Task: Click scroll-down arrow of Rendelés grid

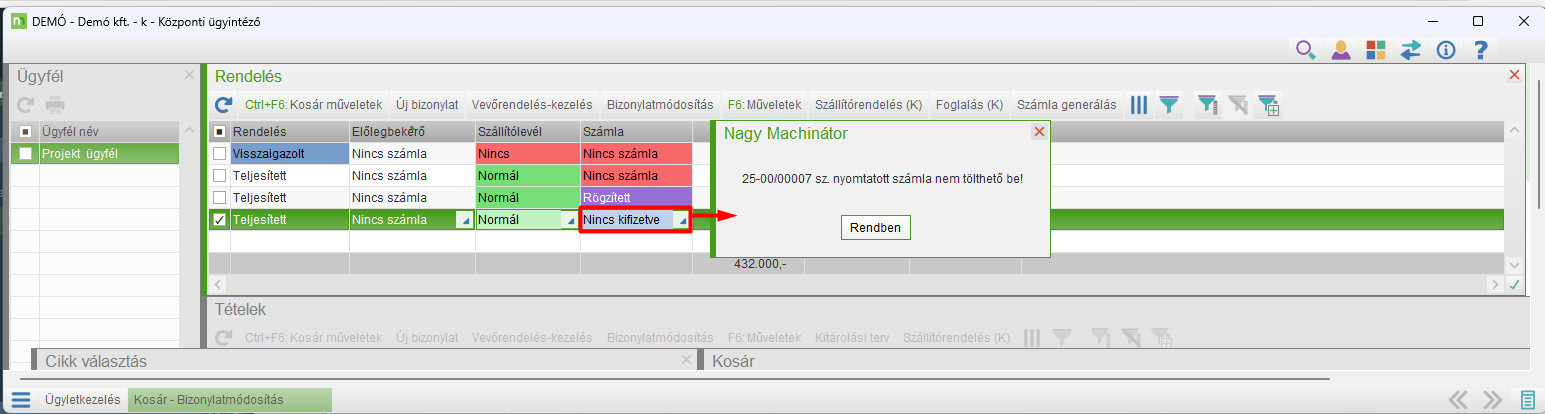Action: [x=1514, y=264]
